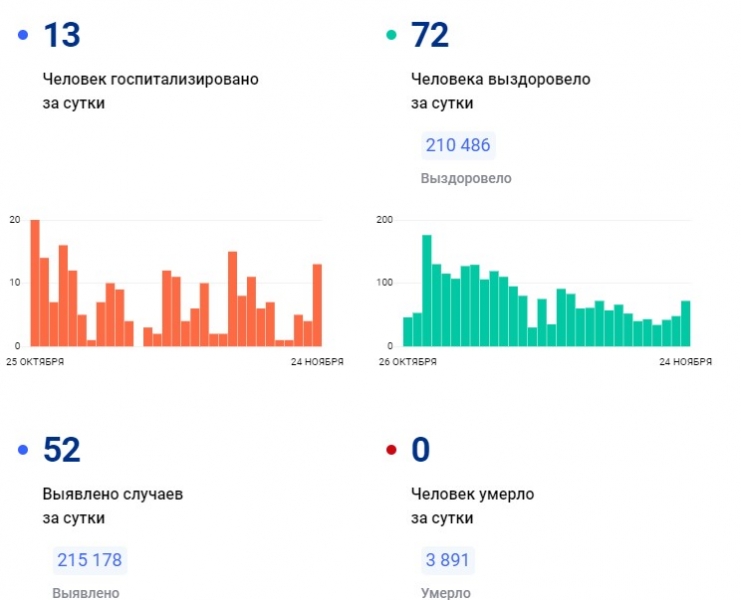Click the "25 ОКТЯБРЯ" axis date label

click(x=35, y=362)
